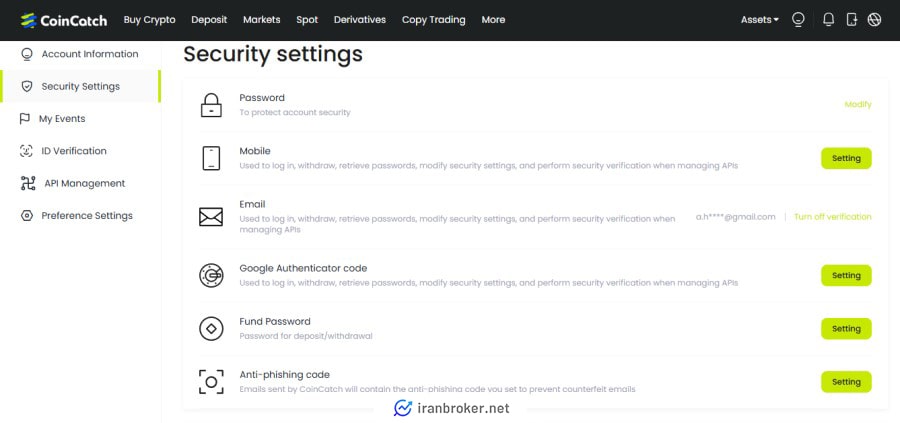900x423 pixels.
Task: Open the language globe icon
Action: click(x=874, y=20)
